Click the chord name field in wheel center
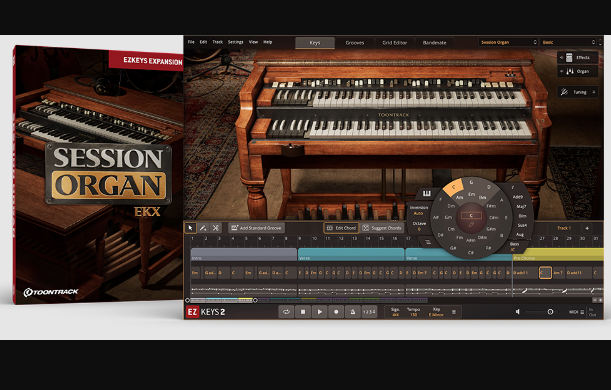Screen dimensions: 611x390 pyautogui.click(x=471, y=215)
